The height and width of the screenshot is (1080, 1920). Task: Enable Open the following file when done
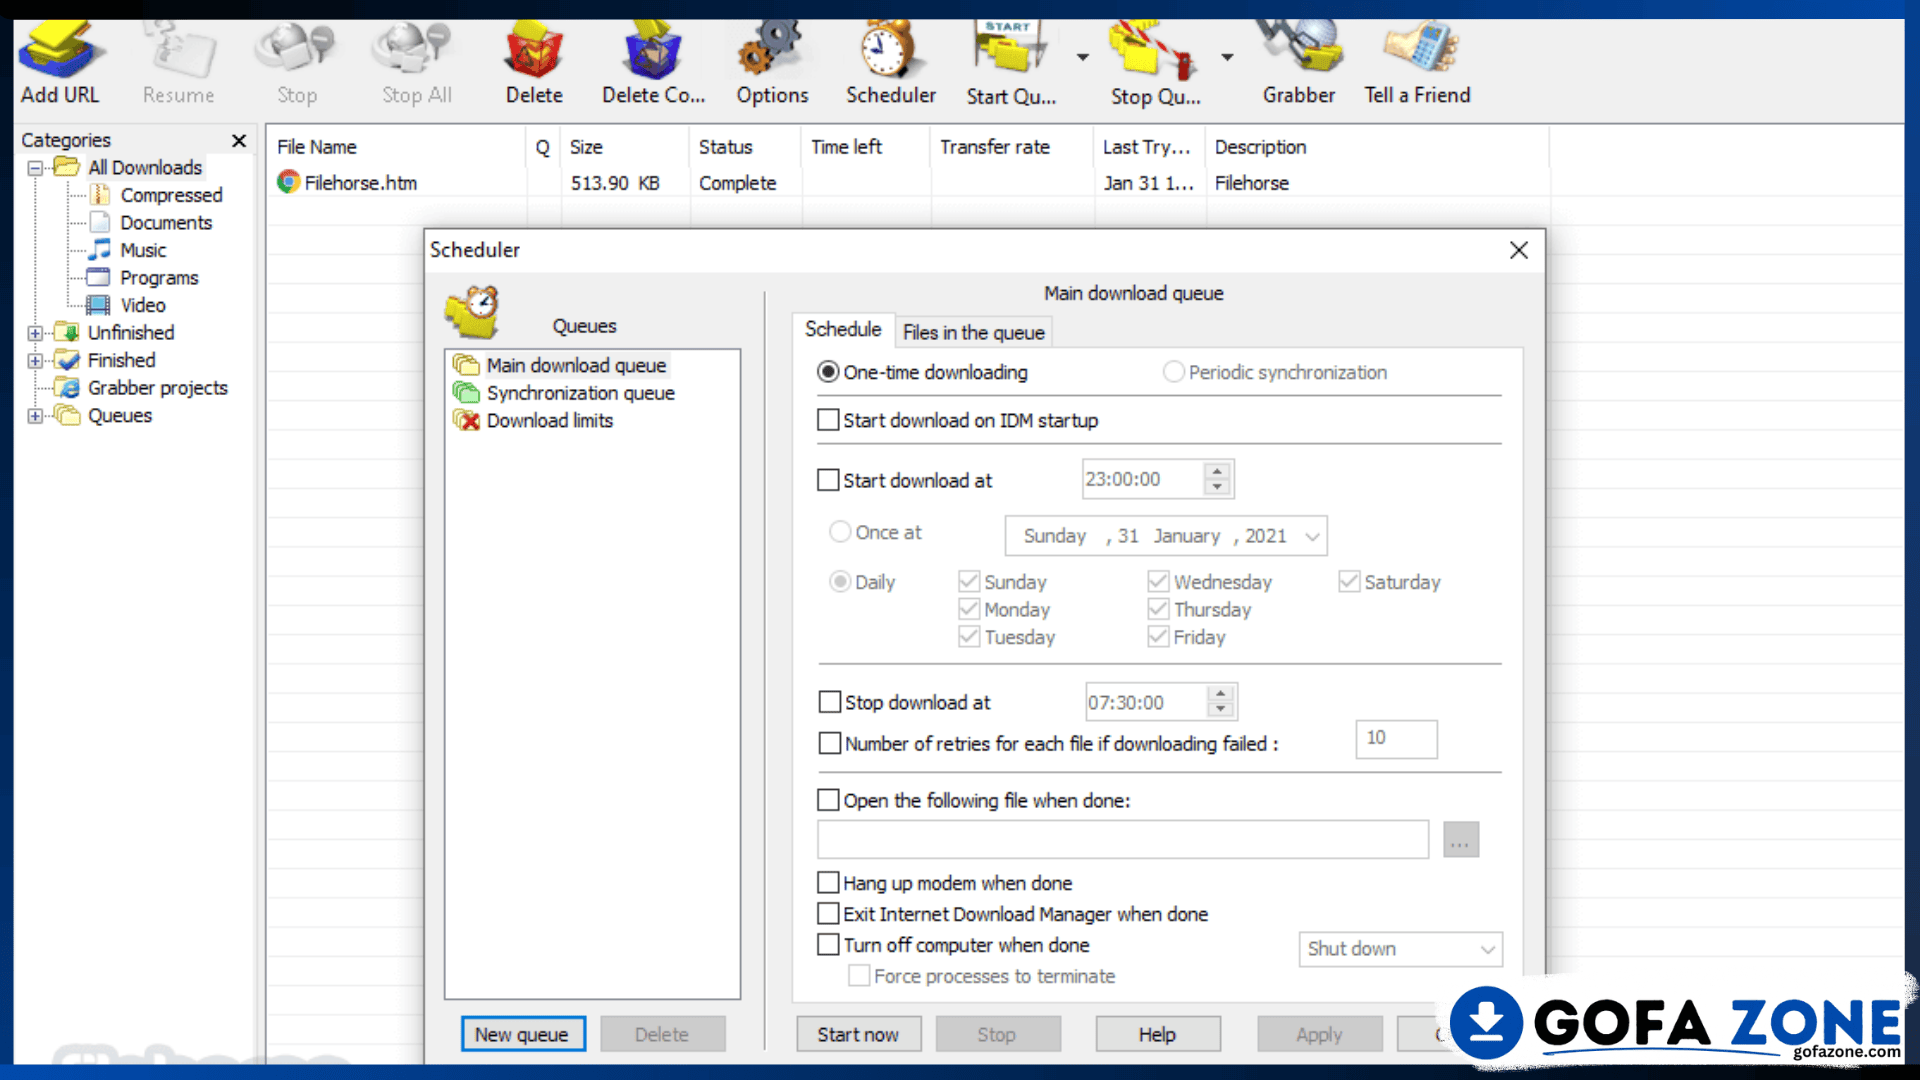(x=828, y=800)
